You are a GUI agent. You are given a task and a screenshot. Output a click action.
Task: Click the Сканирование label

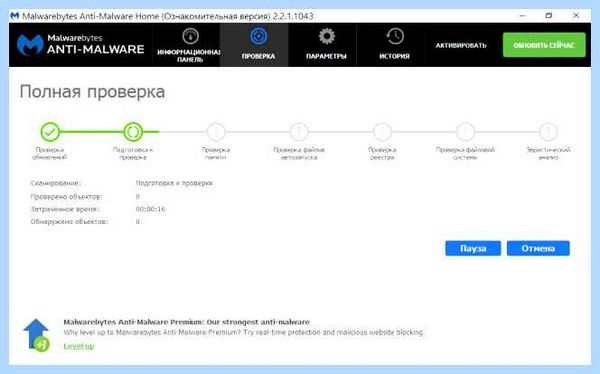coord(56,183)
